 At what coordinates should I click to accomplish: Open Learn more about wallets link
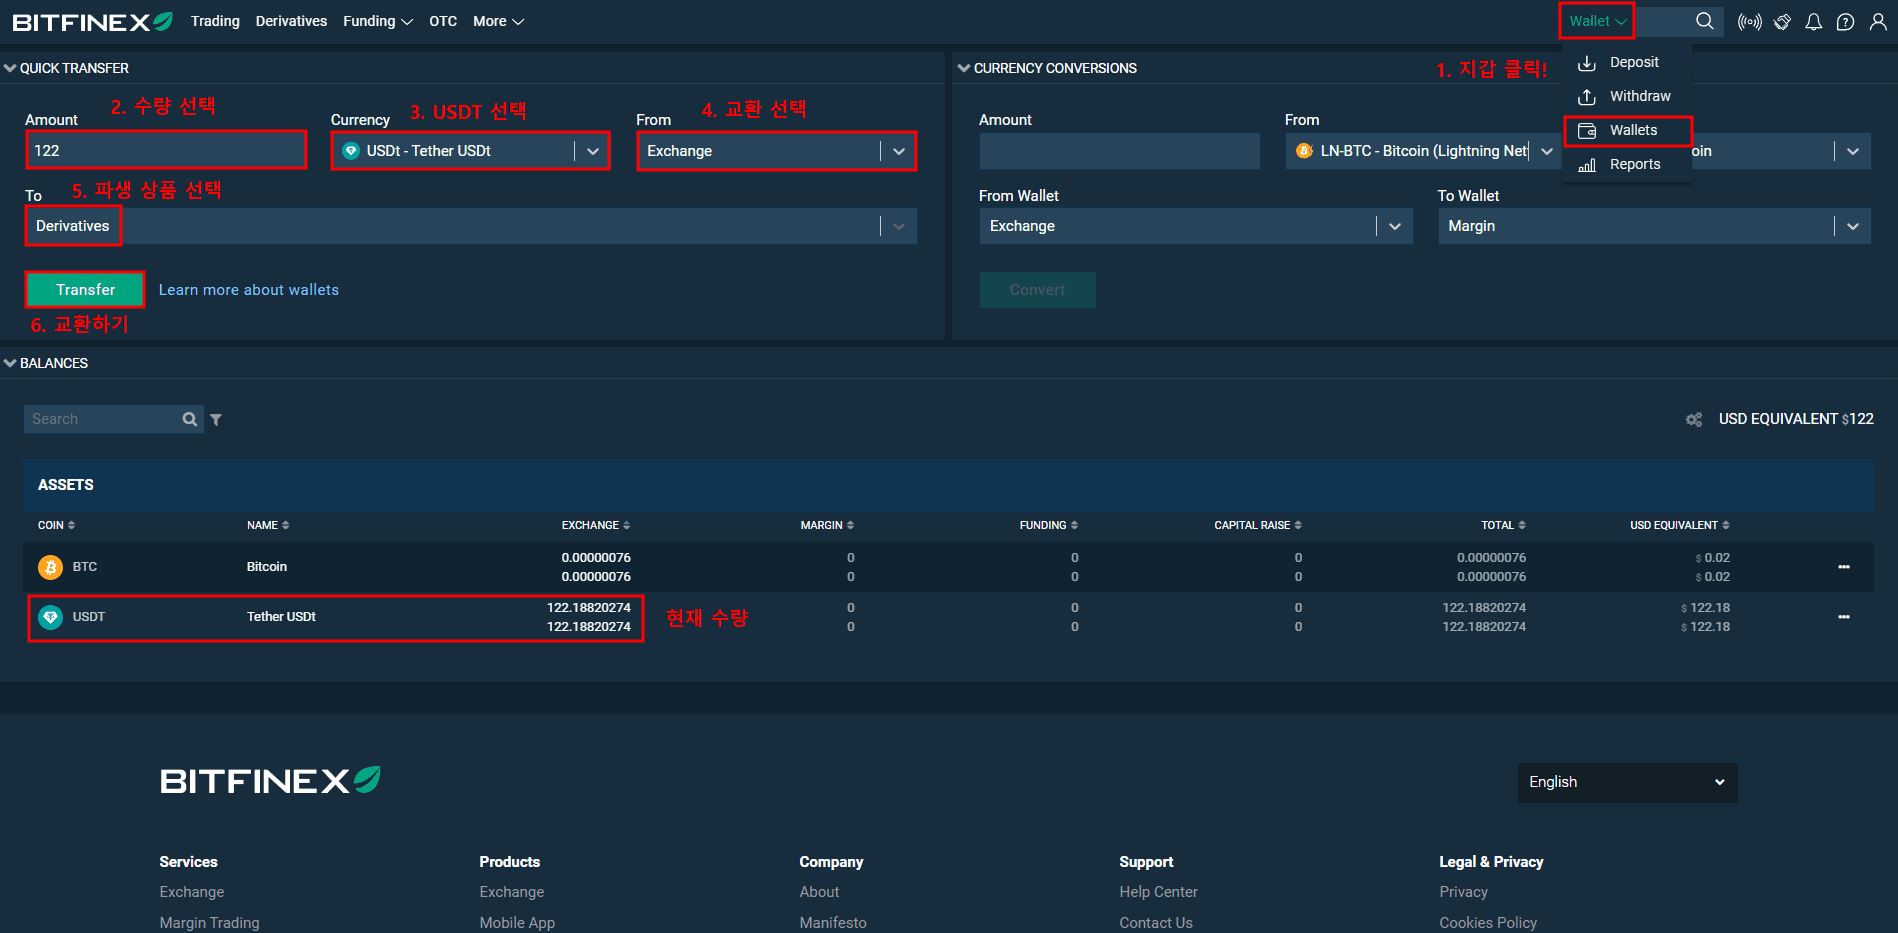pyautogui.click(x=248, y=290)
